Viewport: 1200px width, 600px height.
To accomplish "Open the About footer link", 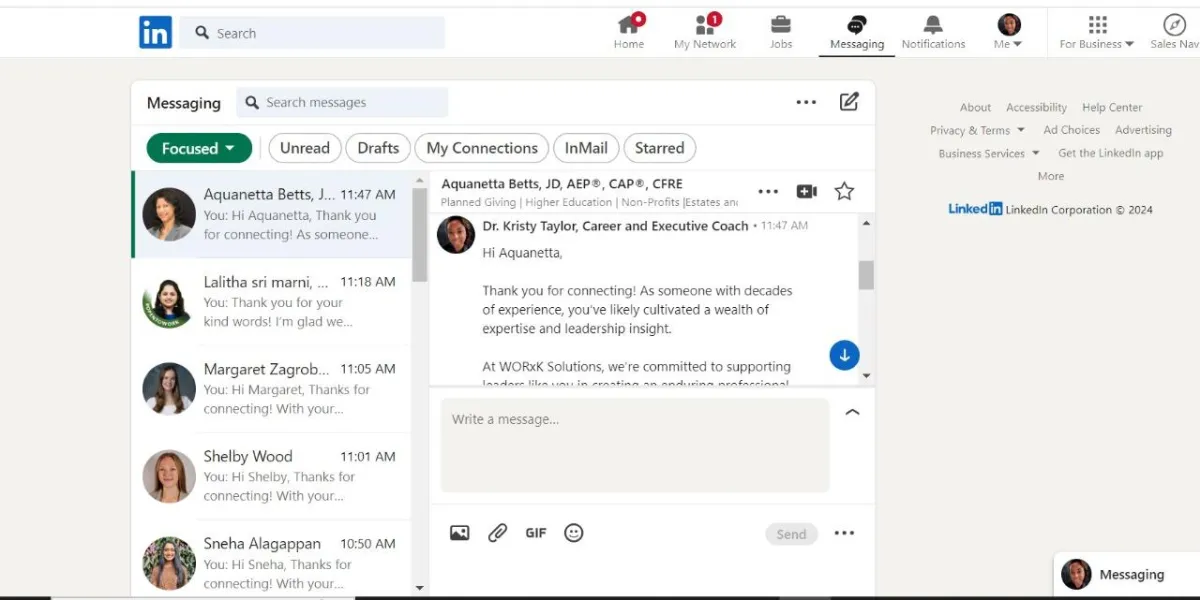I will click(975, 107).
